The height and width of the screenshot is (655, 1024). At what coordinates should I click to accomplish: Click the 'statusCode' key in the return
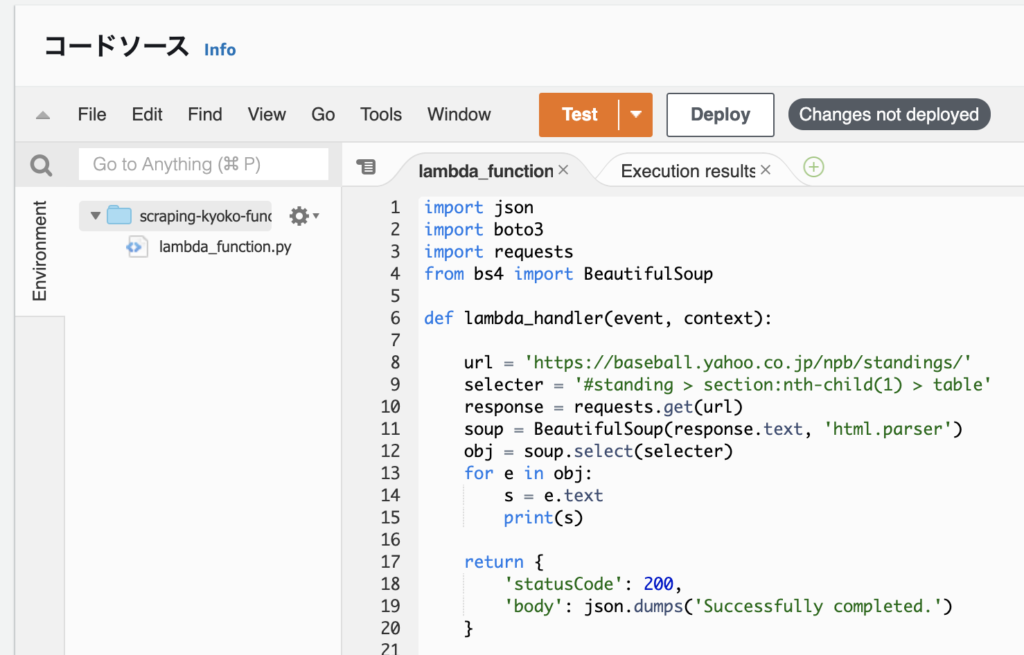coord(563,584)
